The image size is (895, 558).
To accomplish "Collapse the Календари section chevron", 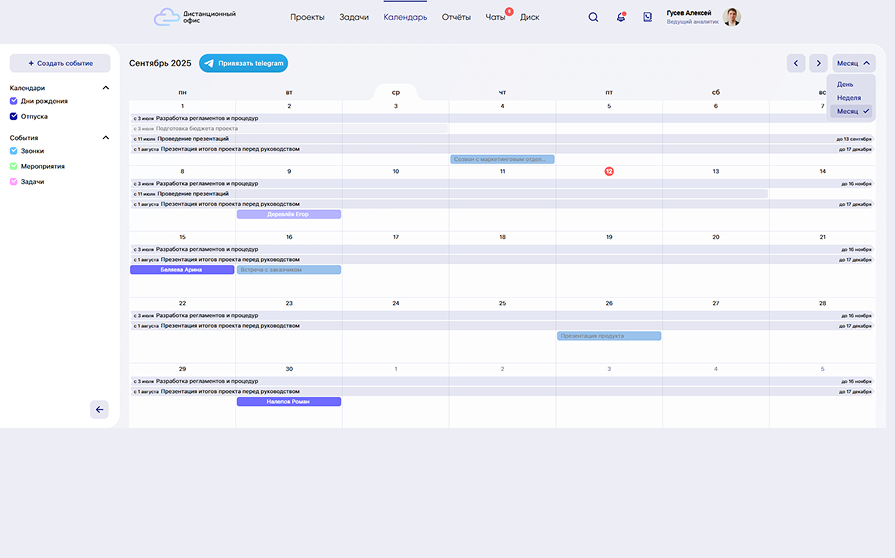I will 106,88.
